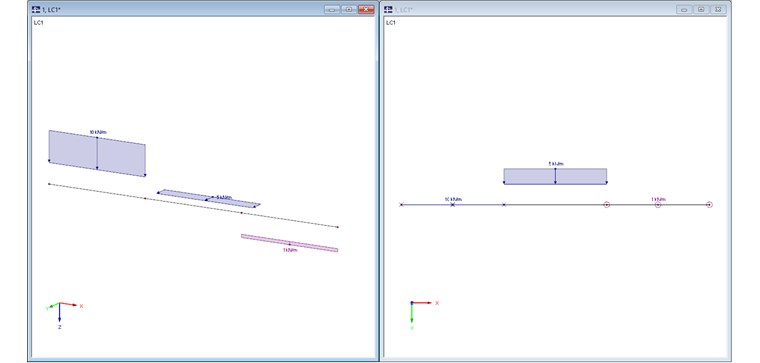This screenshot has width=760, height=363.
Task: Minimize the left LC1 window
Action: coord(332,9)
